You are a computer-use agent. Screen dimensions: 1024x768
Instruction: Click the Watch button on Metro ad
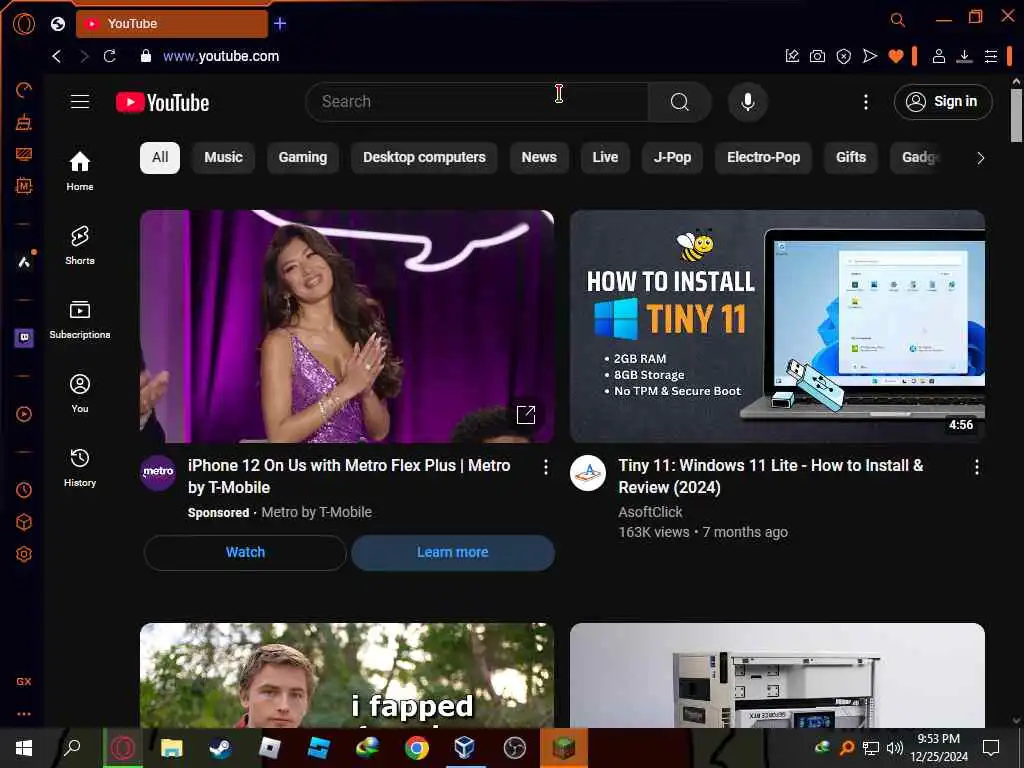click(245, 552)
